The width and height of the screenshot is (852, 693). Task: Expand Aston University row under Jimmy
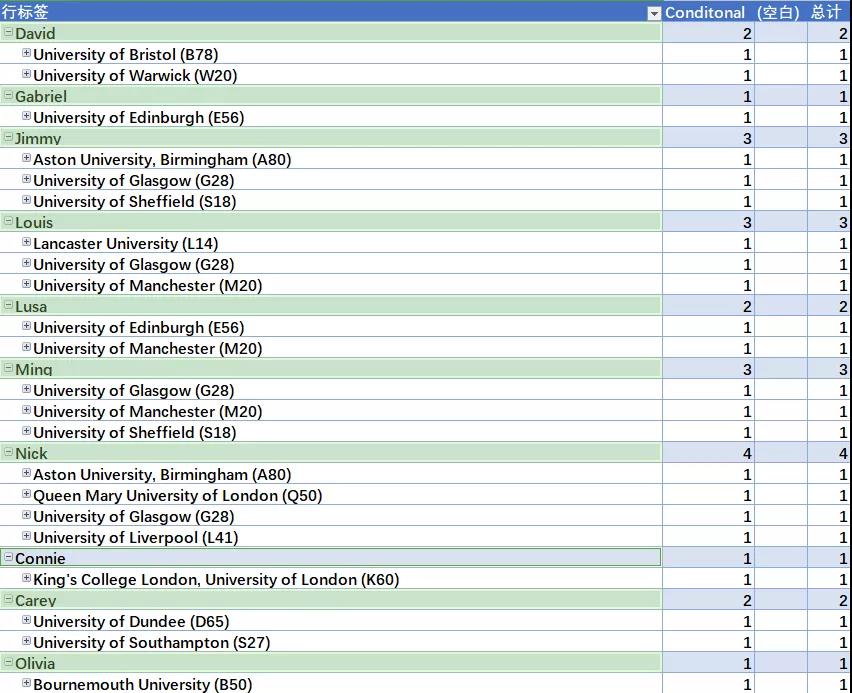(27, 159)
